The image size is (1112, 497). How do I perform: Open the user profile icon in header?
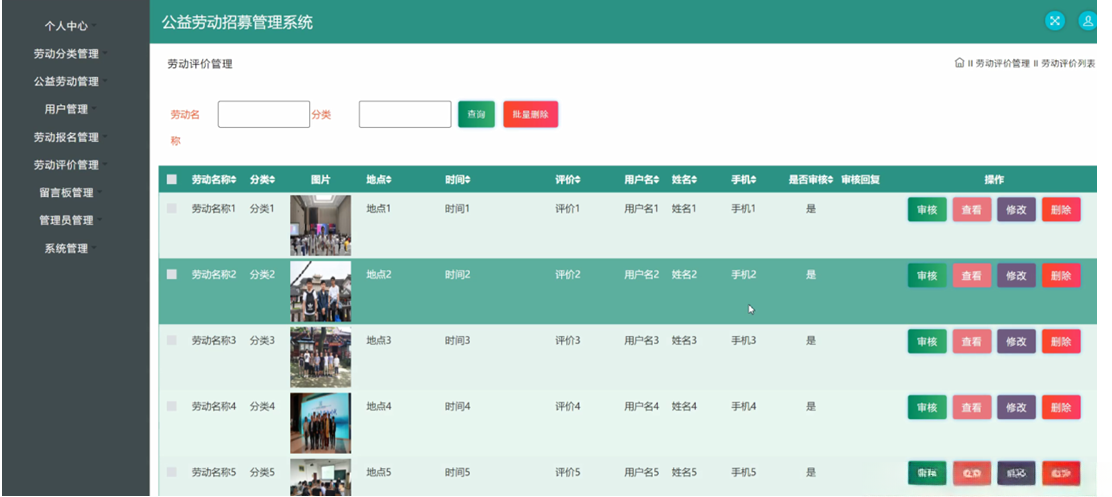(x=1087, y=21)
